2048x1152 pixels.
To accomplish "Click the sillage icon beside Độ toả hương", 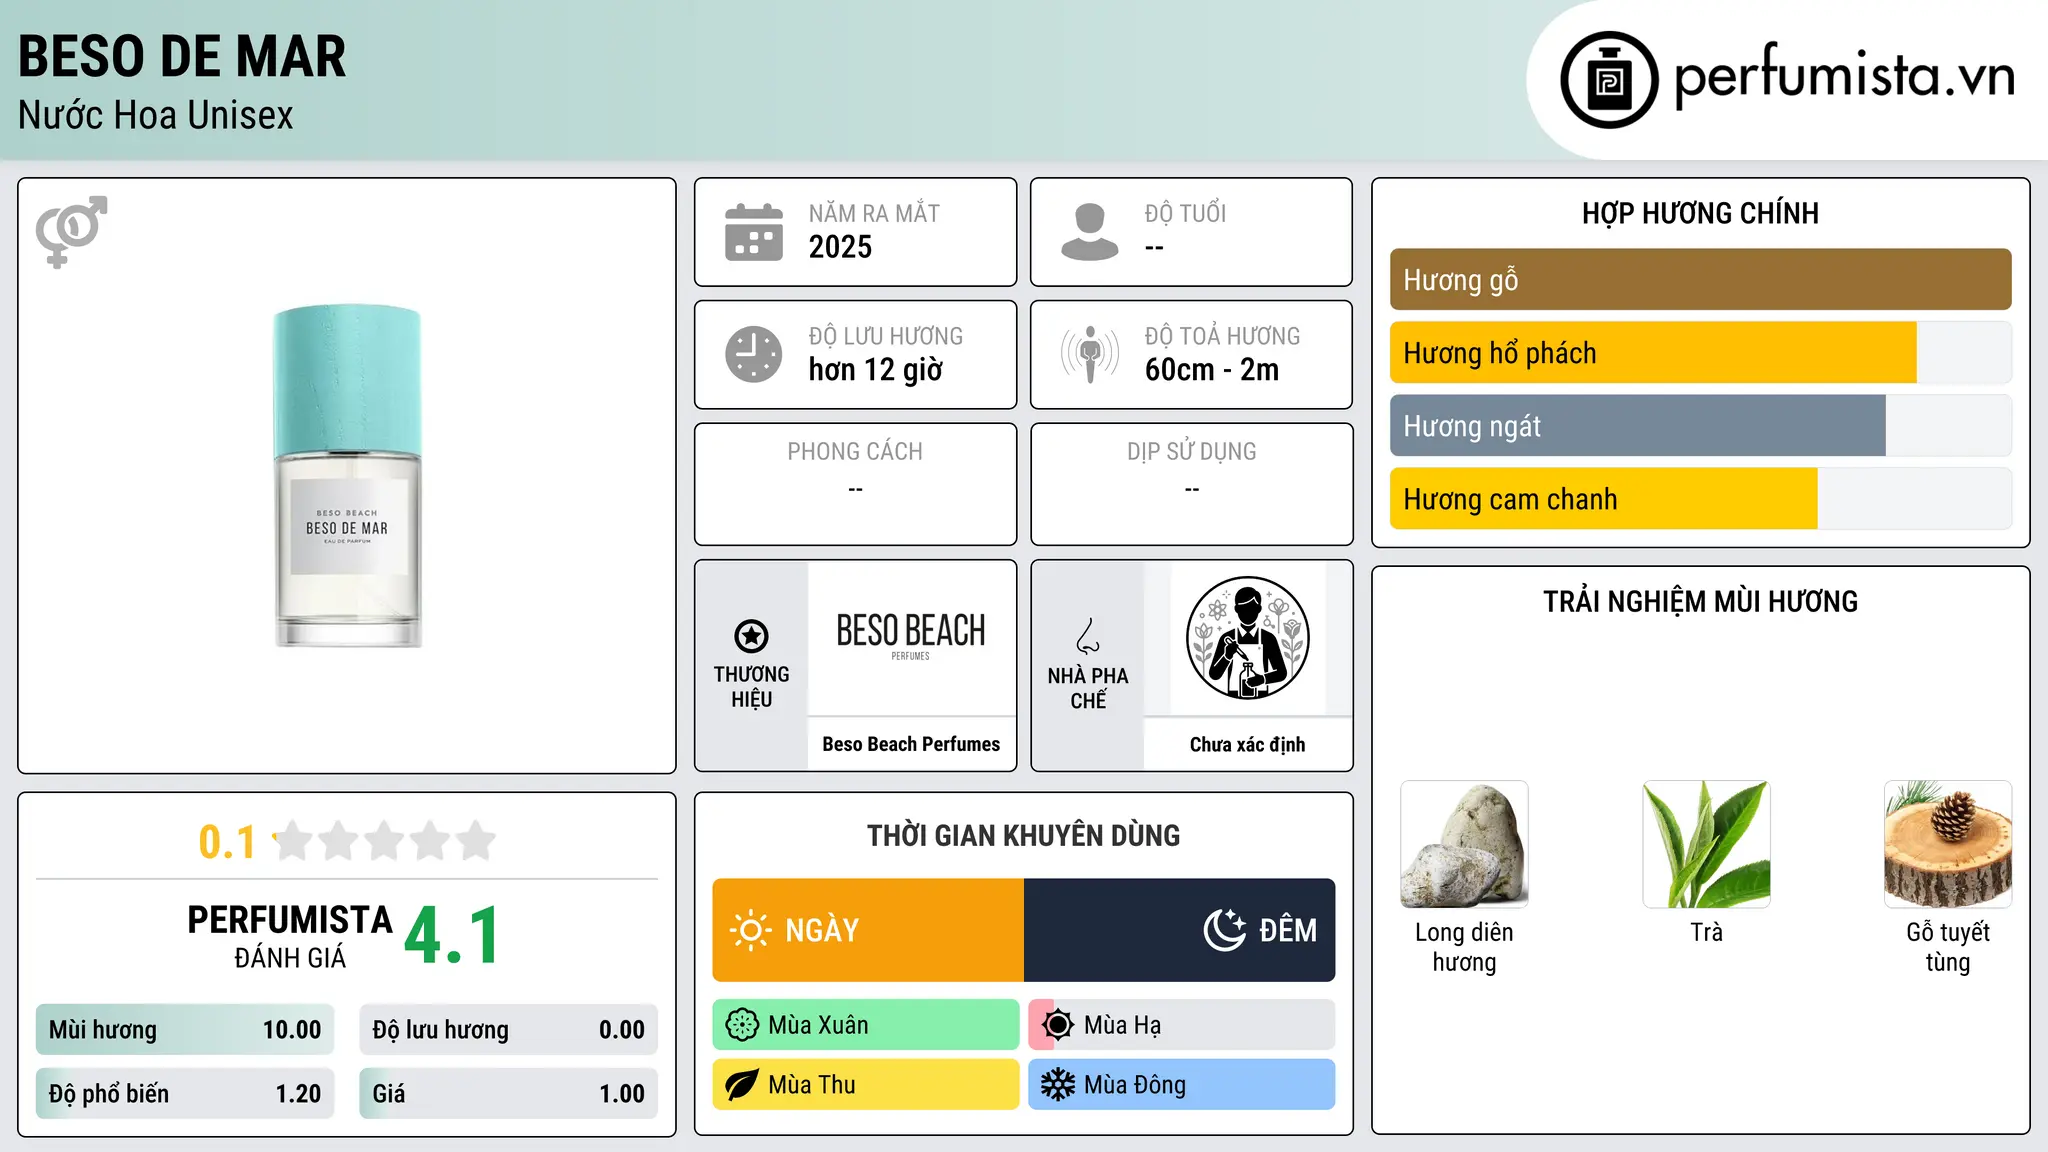I will click(x=1090, y=354).
